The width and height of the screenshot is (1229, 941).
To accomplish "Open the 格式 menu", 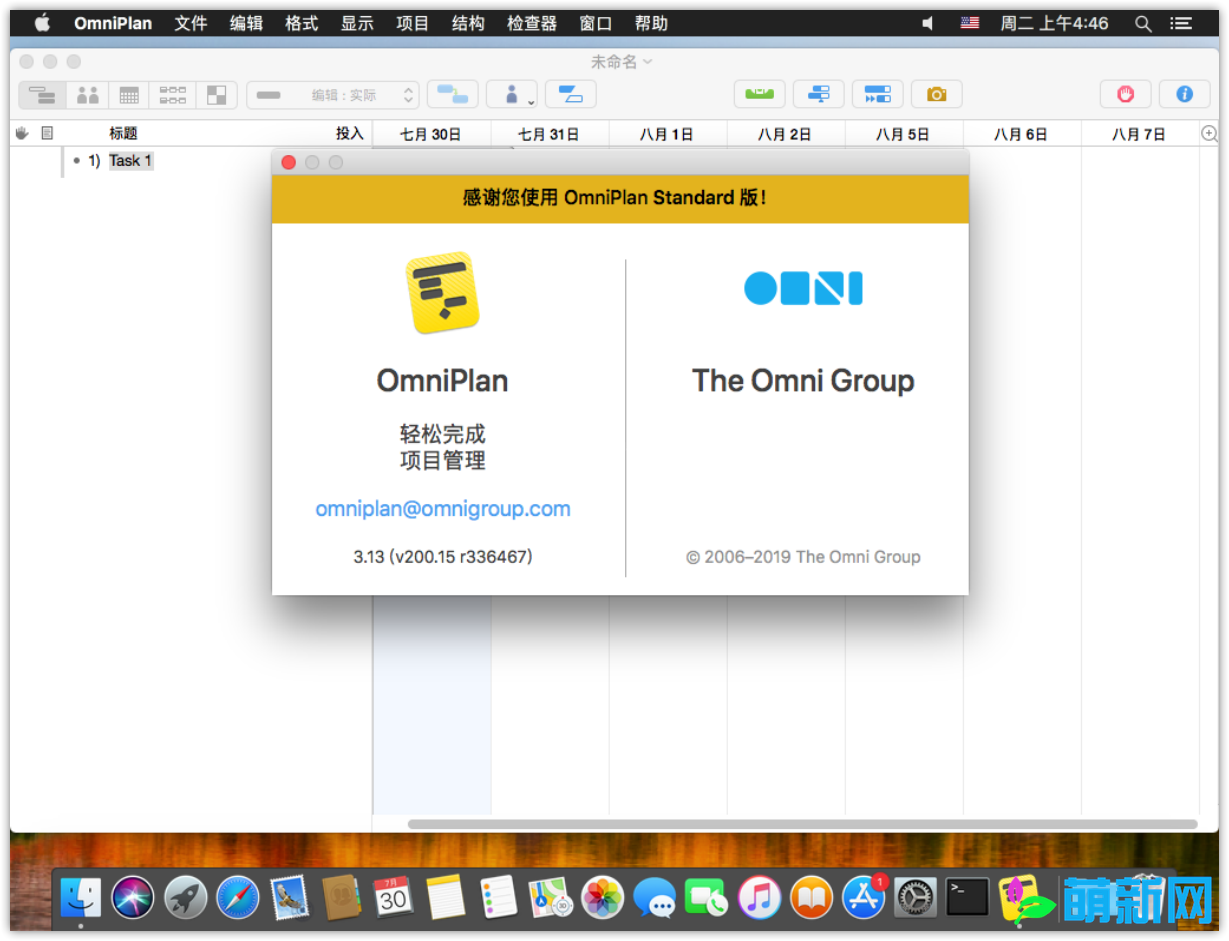I will 301,23.
